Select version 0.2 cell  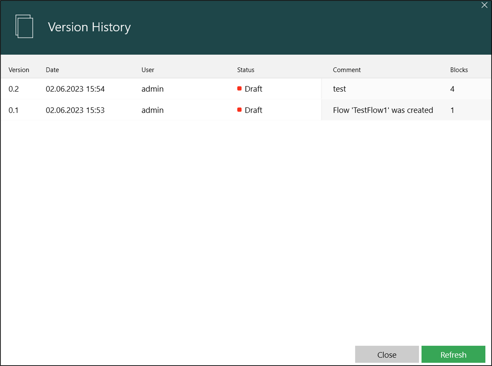14,89
